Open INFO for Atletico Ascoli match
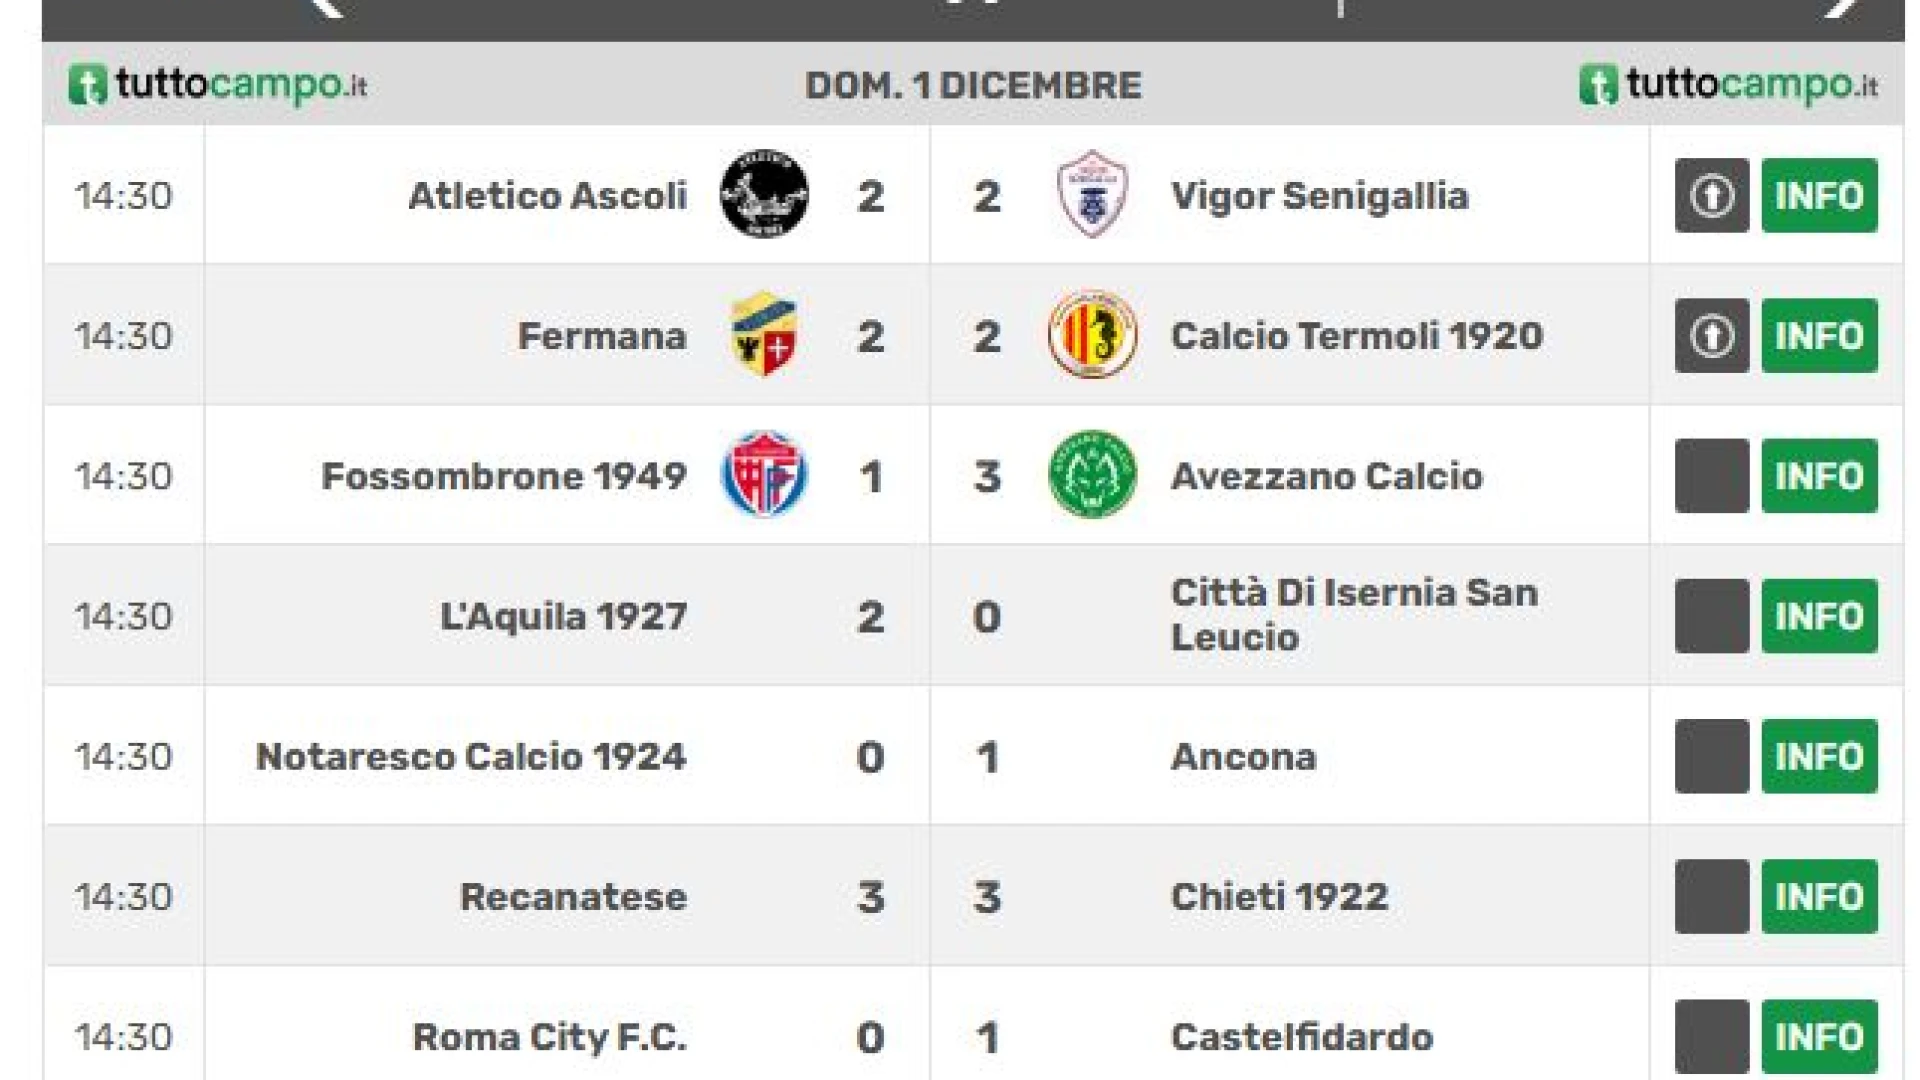This screenshot has height=1080, width=1920. point(1819,195)
